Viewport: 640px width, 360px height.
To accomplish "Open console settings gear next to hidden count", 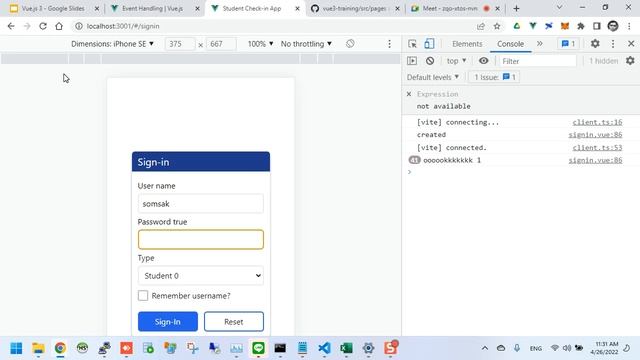I will point(630,61).
